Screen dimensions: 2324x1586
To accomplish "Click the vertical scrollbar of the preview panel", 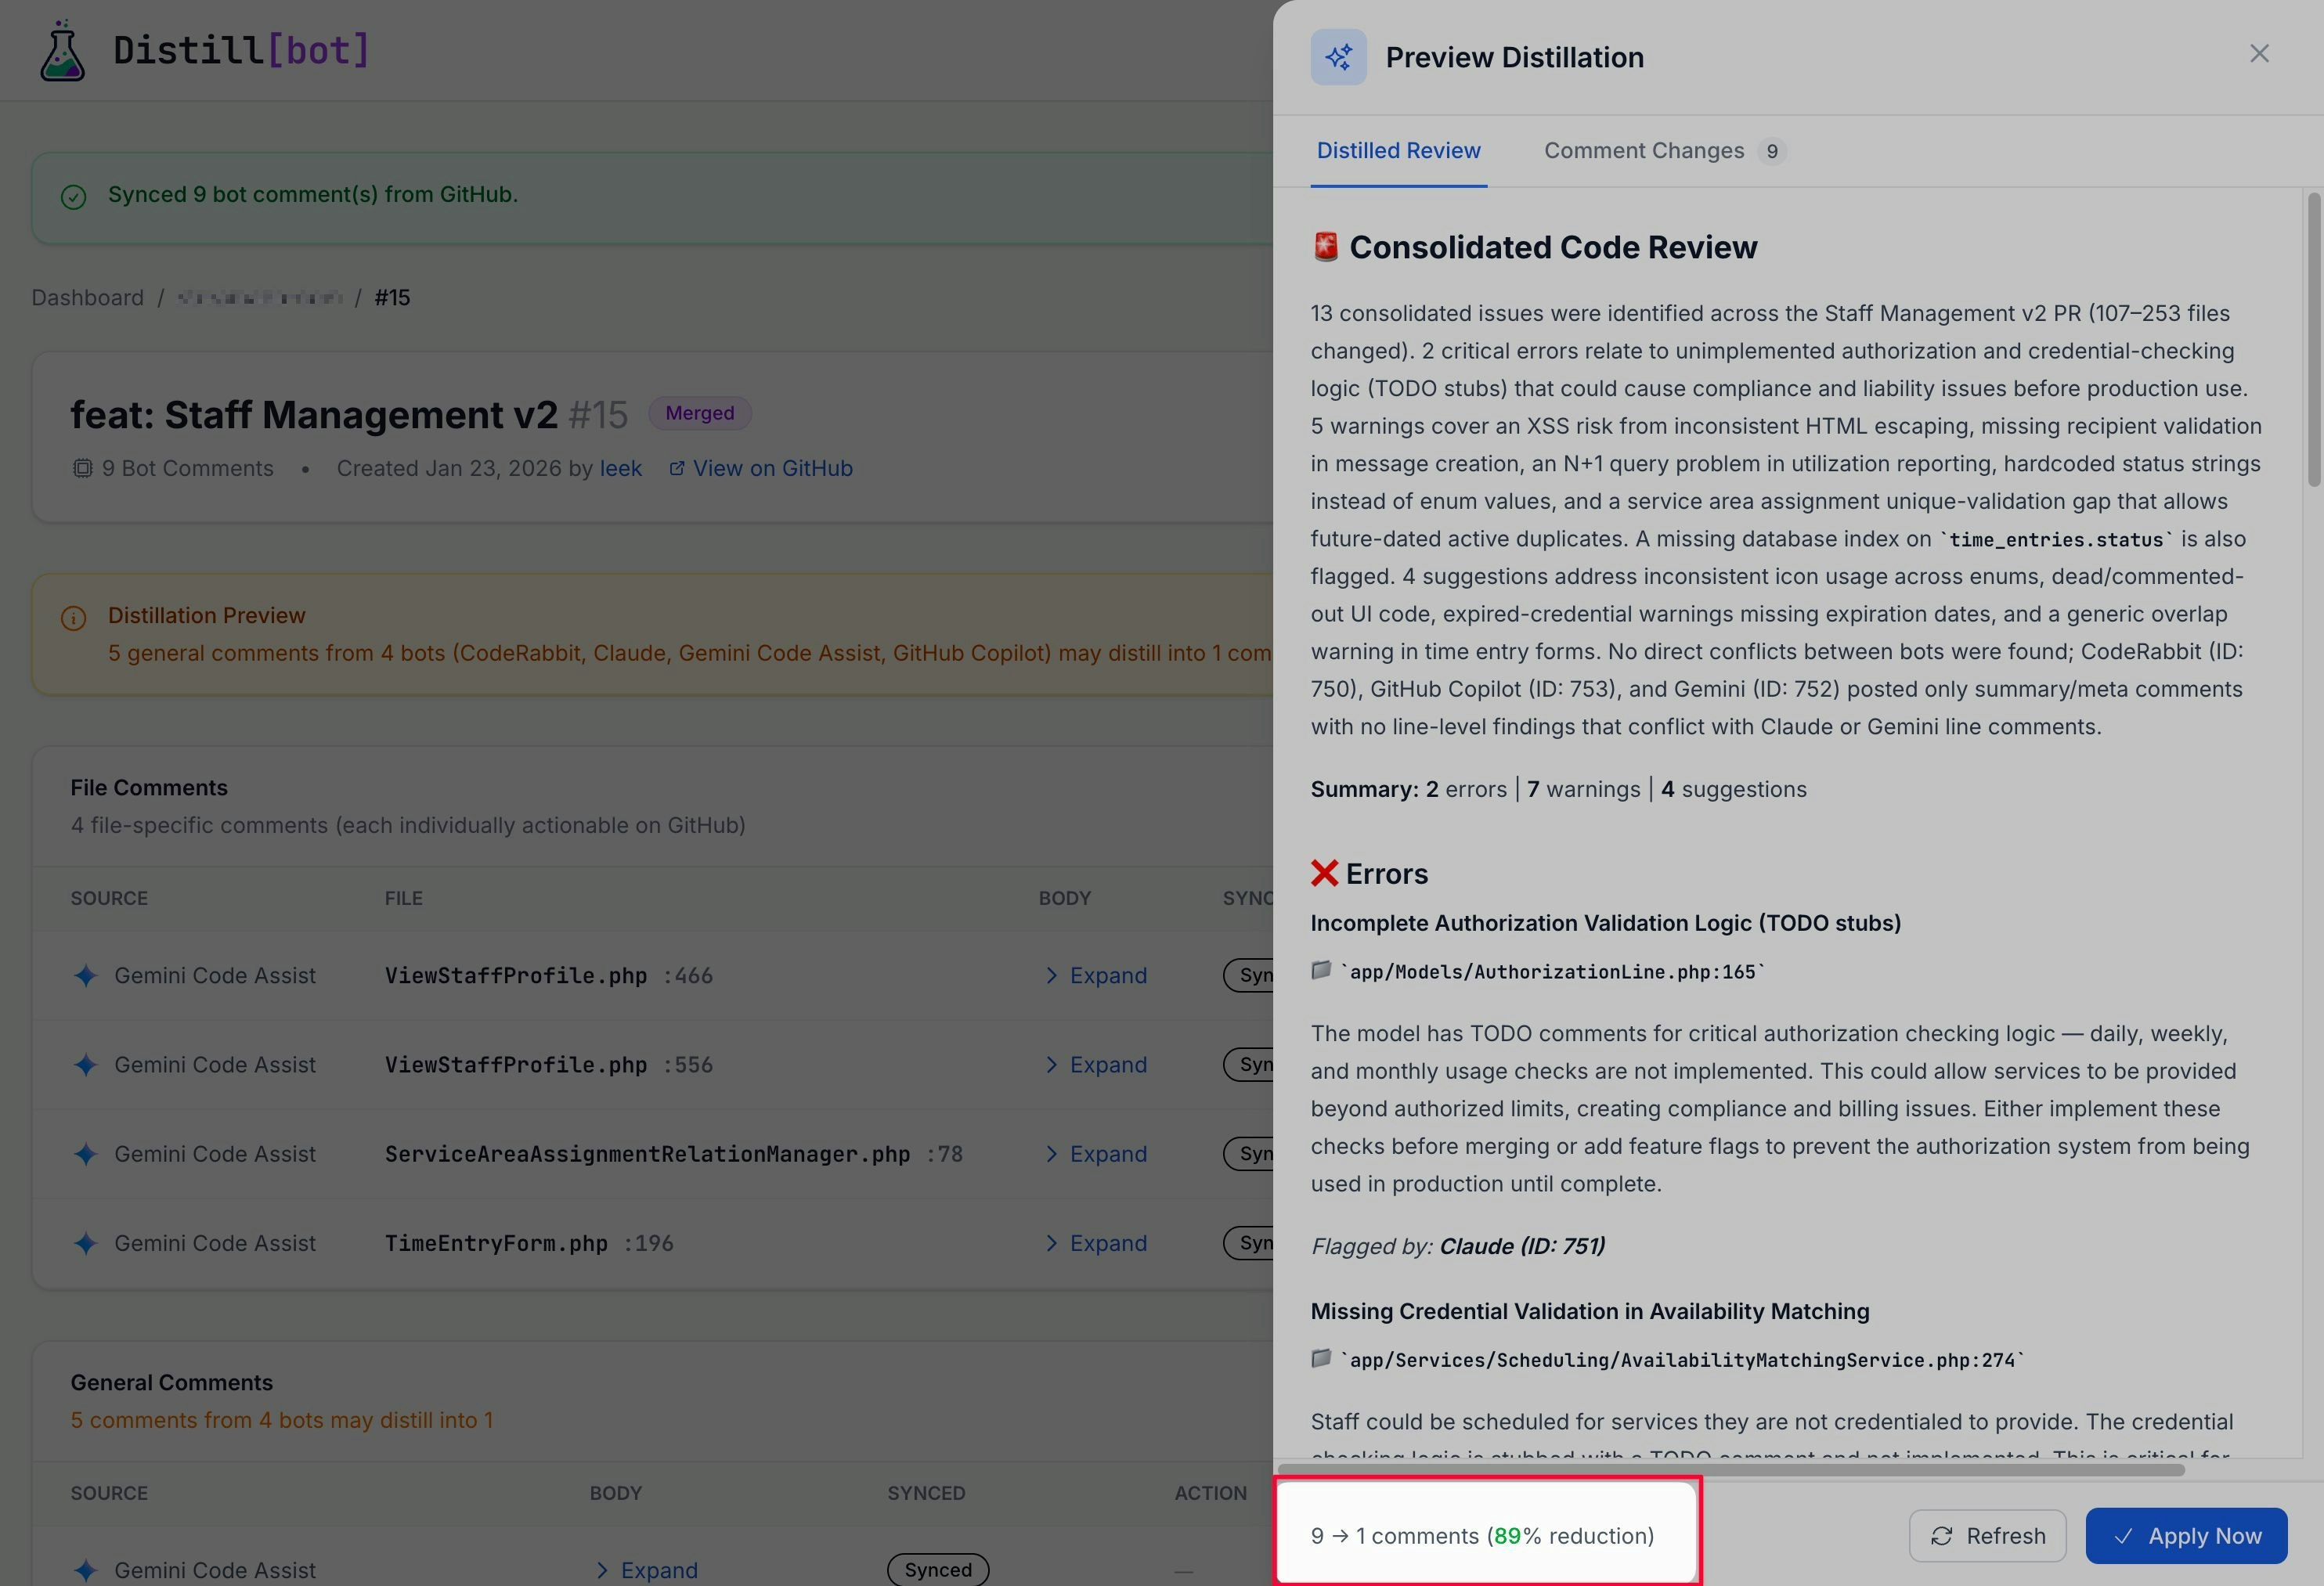I will click(2313, 340).
